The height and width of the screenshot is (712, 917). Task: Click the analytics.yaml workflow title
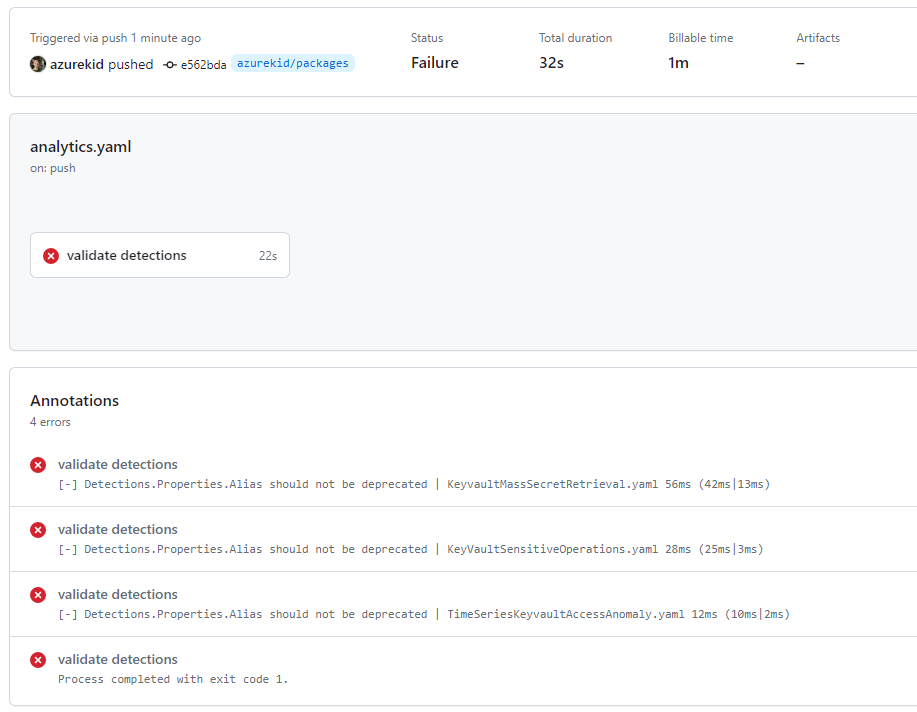point(79,146)
